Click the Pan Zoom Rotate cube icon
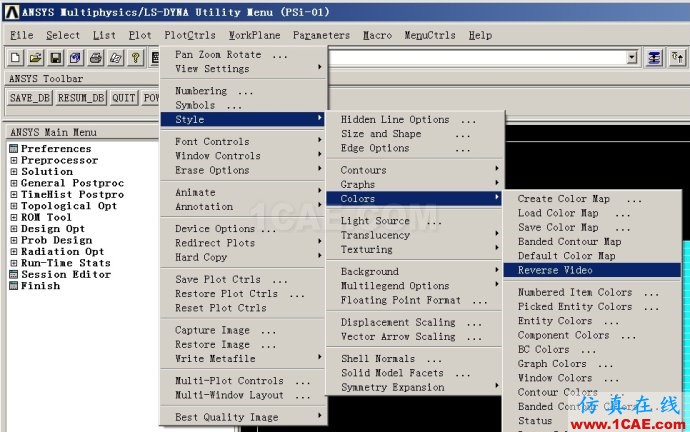This screenshot has height=432, width=690. (76, 58)
